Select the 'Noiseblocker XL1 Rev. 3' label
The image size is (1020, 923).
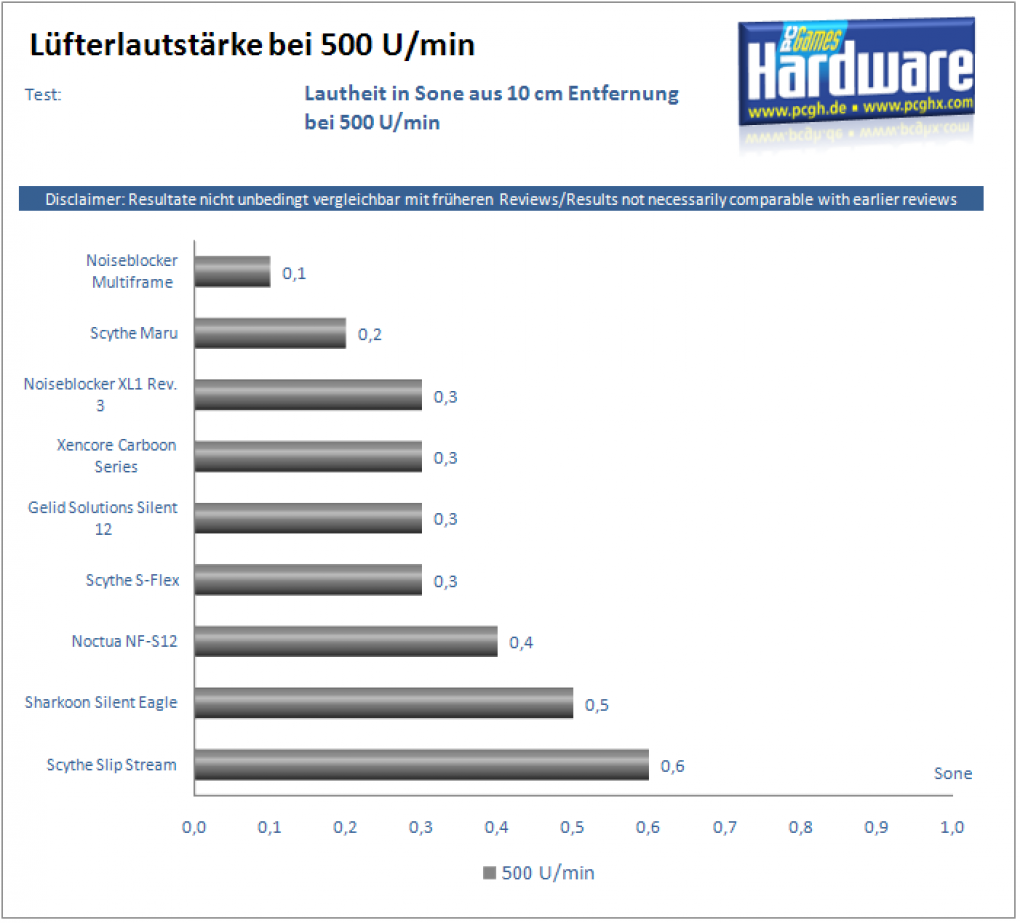point(100,395)
